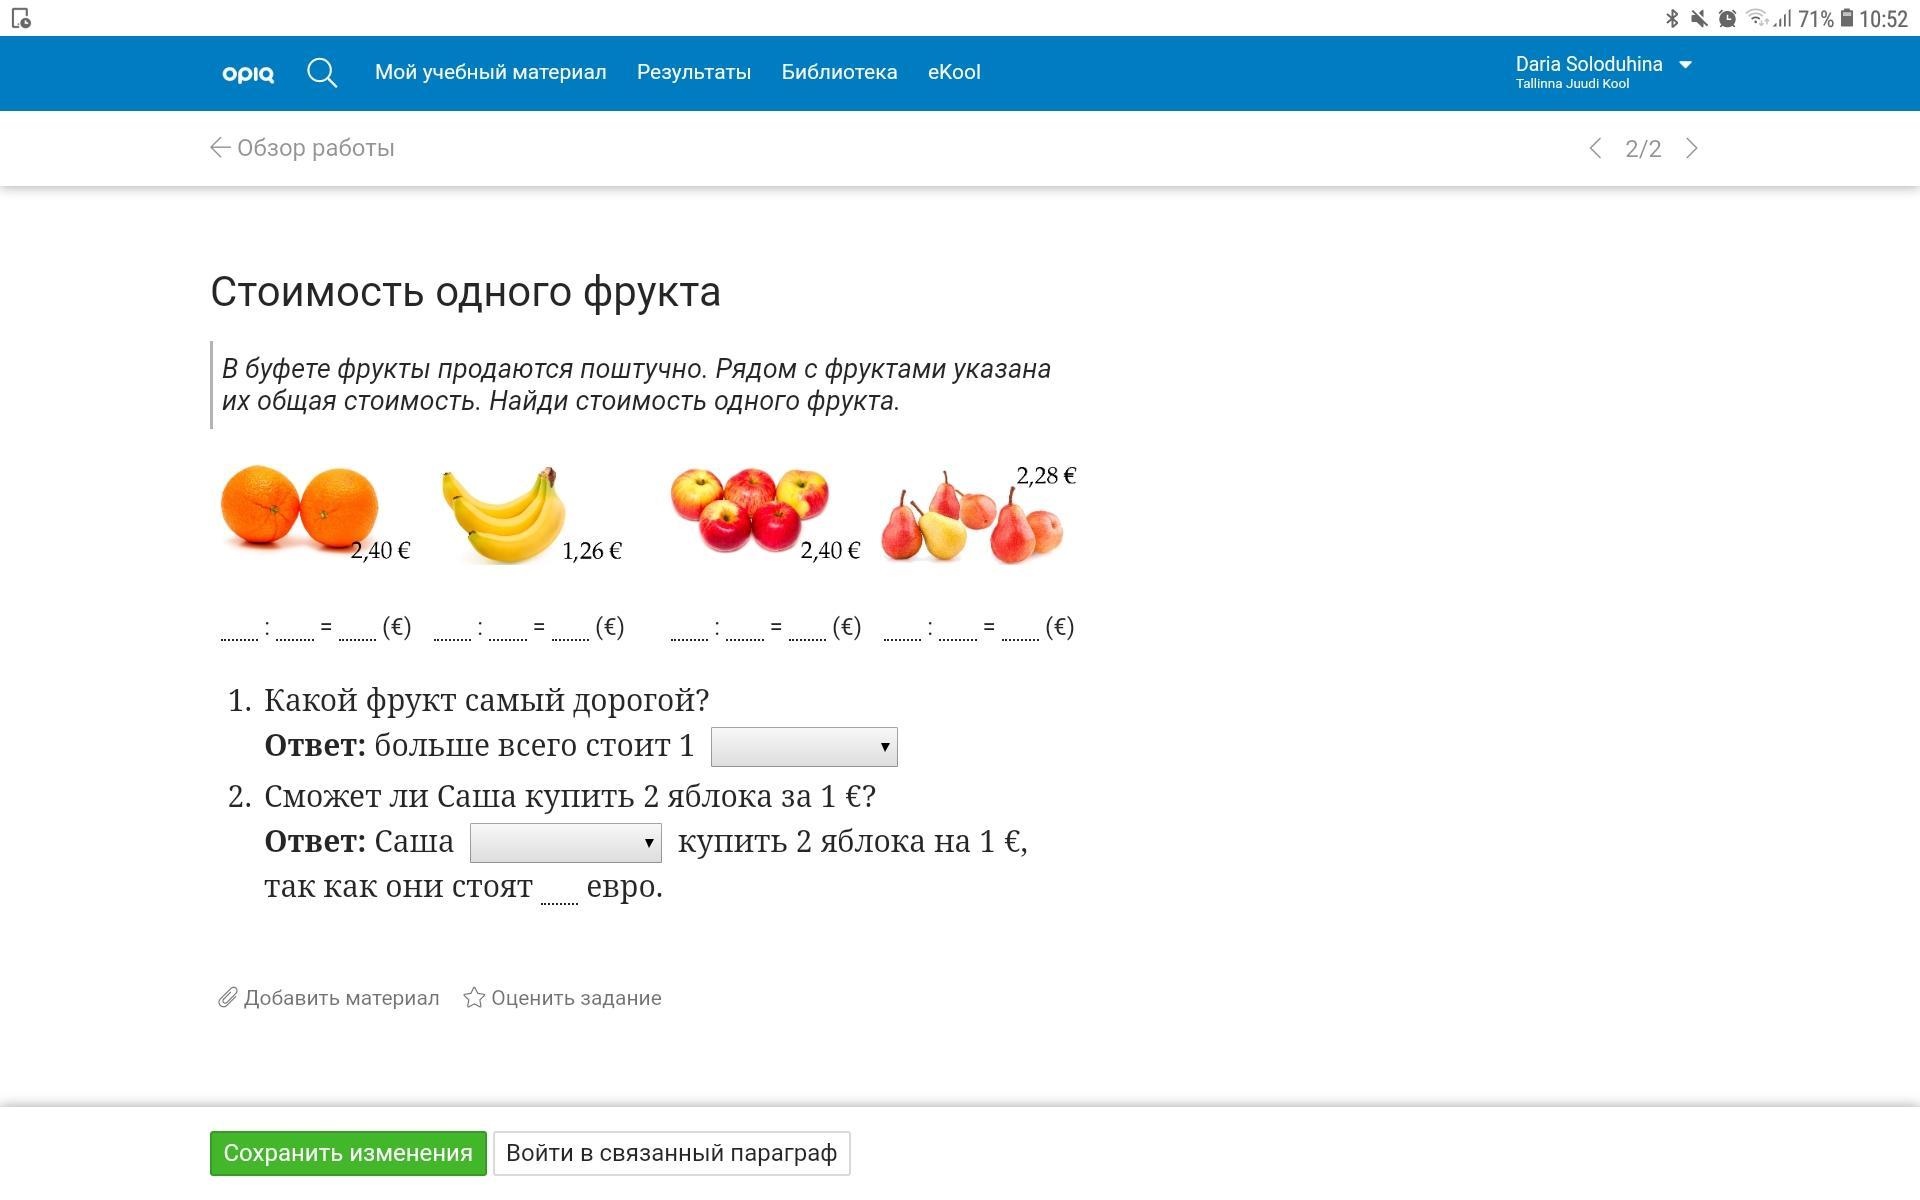Screen dimensions: 1920x1200
Task: Open the Библиотека menu item
Action: point(839,72)
